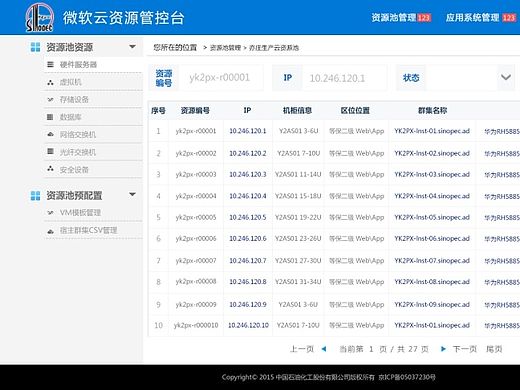The width and height of the screenshot is (520, 390).
Task: Open the 状态 dropdown chevron
Action: pyautogui.click(x=506, y=77)
